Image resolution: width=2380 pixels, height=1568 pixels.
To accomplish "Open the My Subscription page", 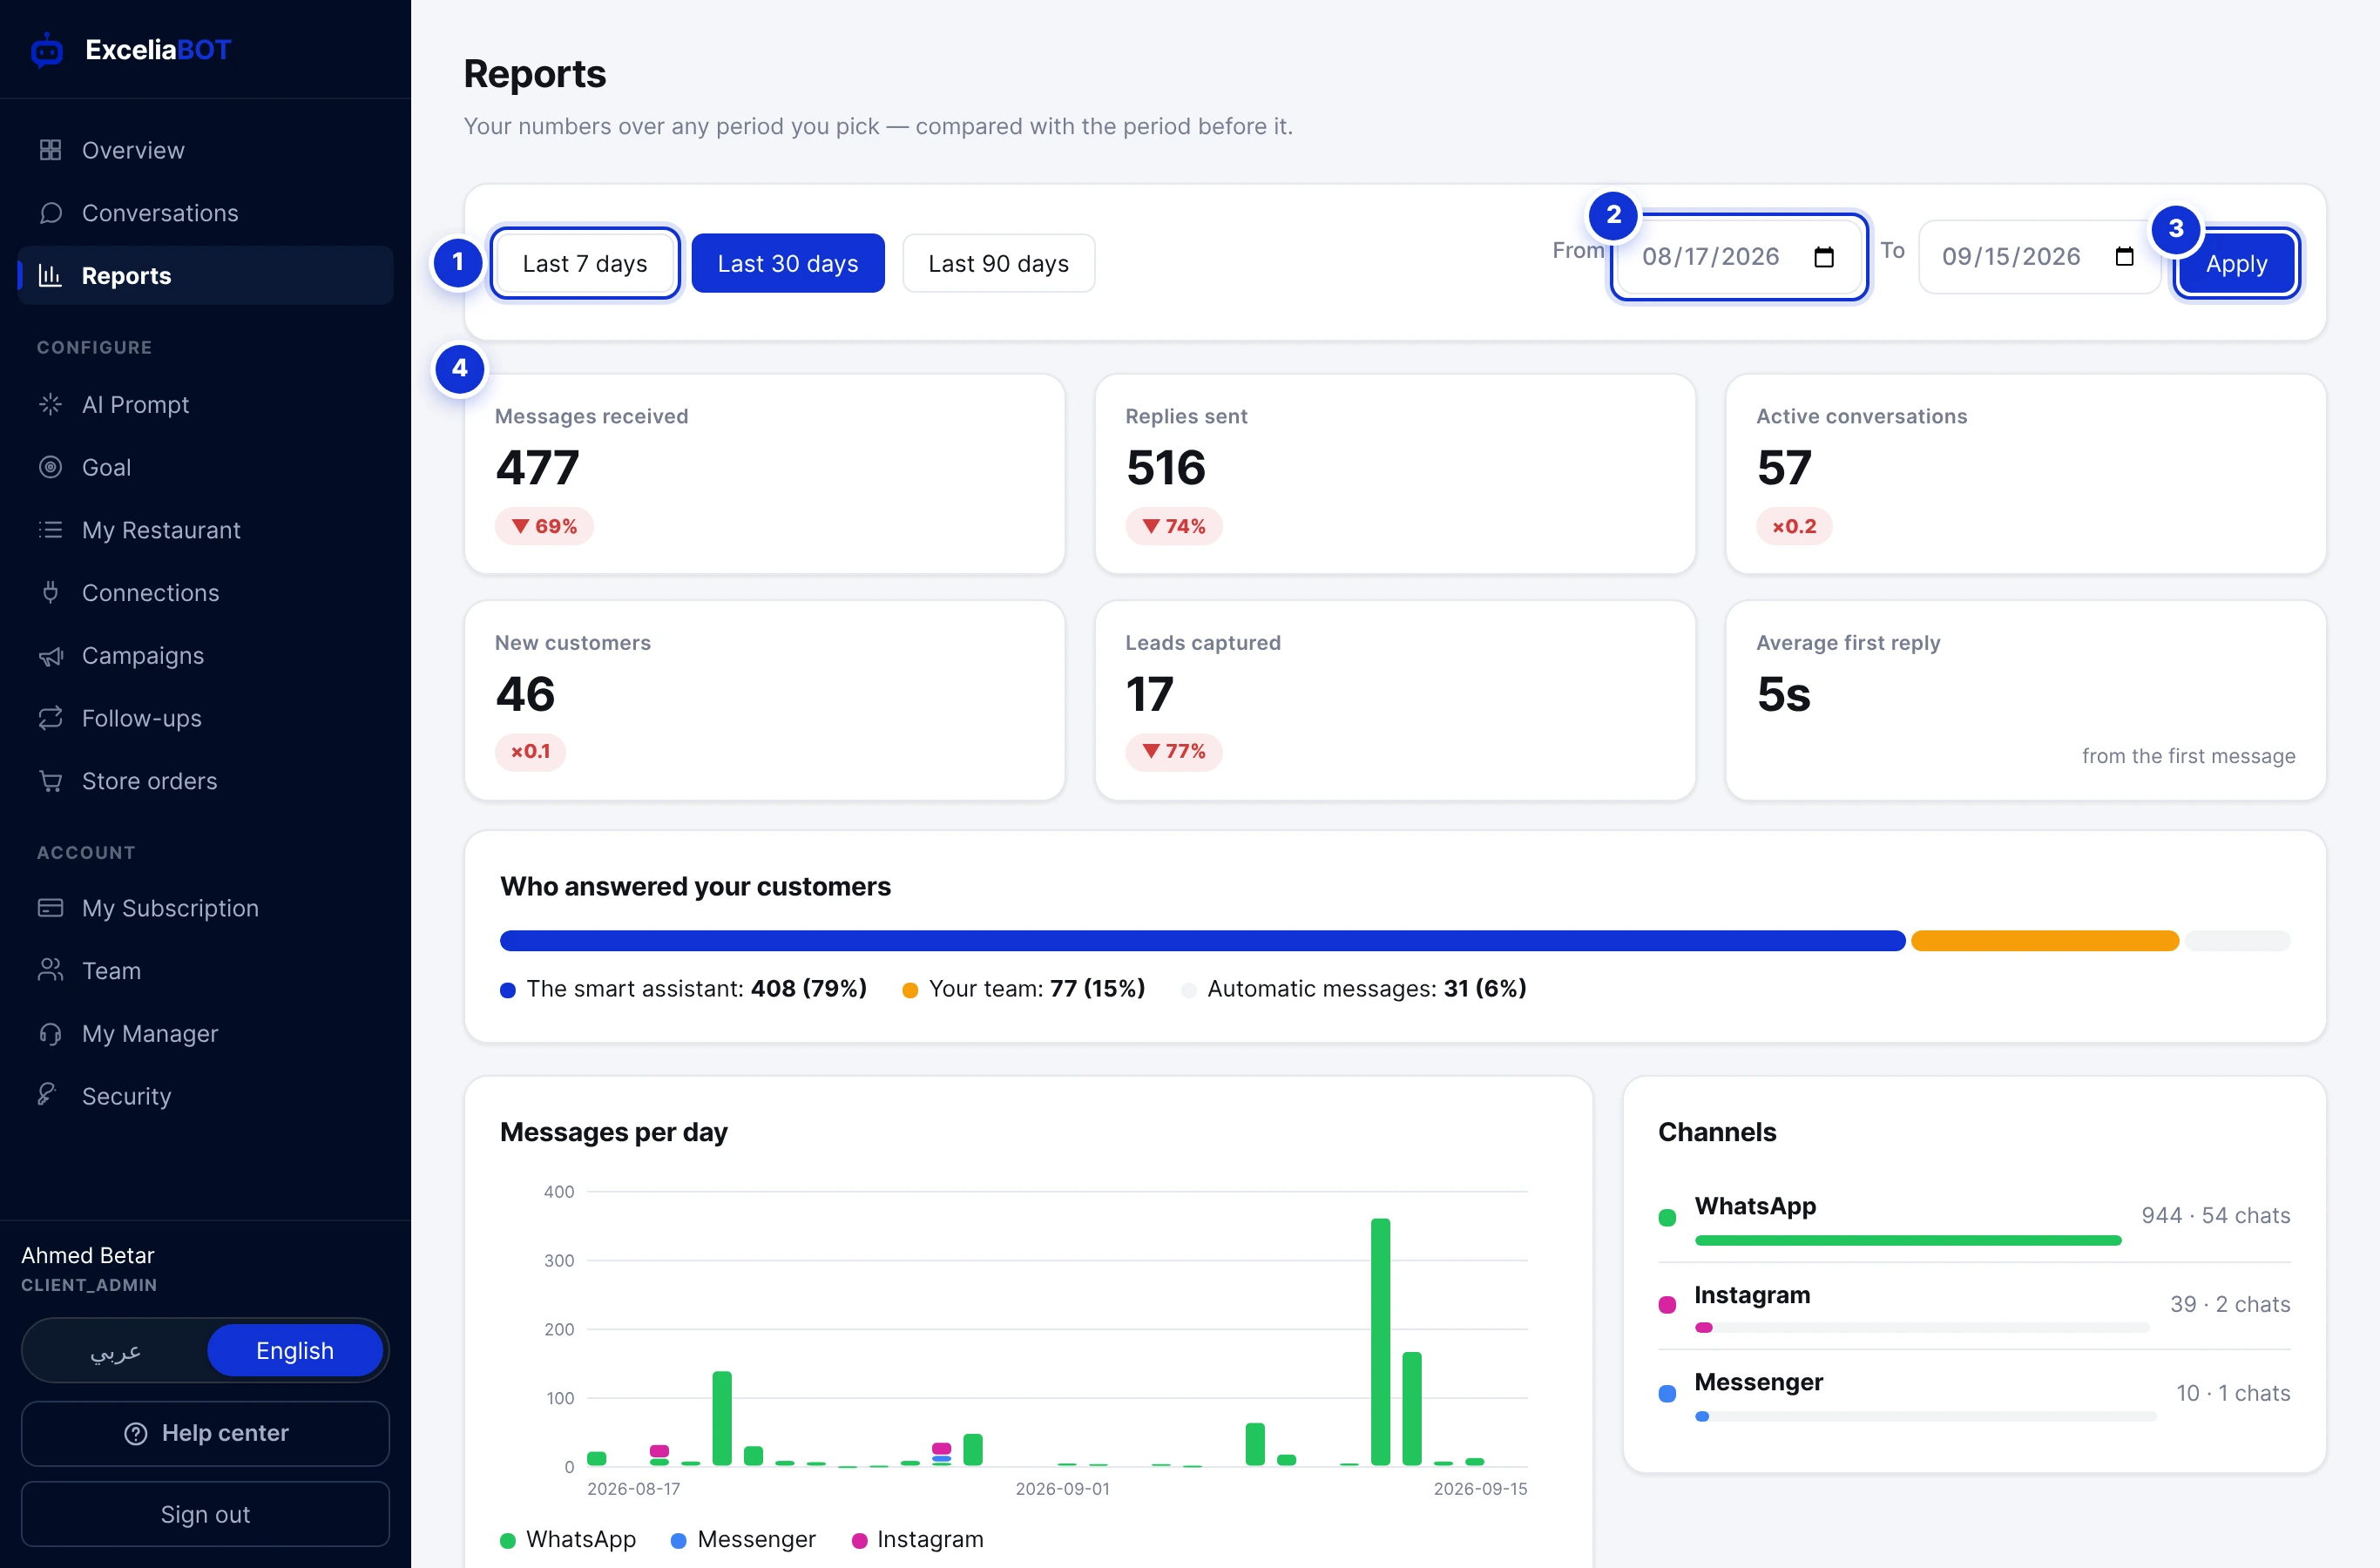I will point(205,908).
